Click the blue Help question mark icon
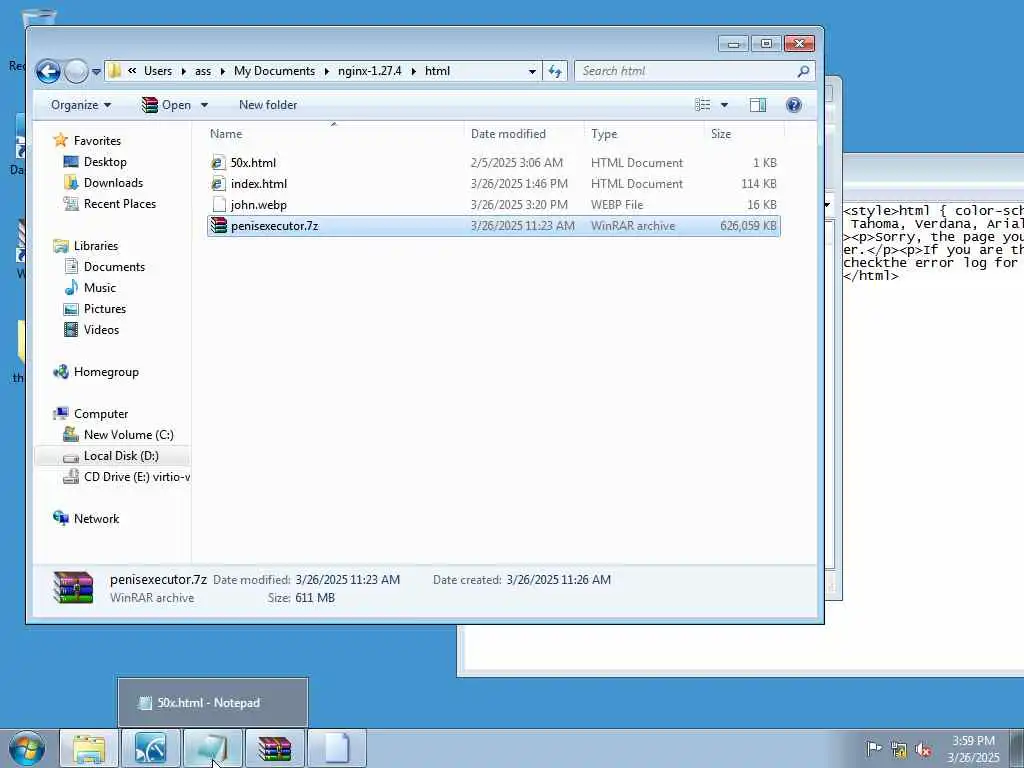1024x768 pixels. [793, 105]
